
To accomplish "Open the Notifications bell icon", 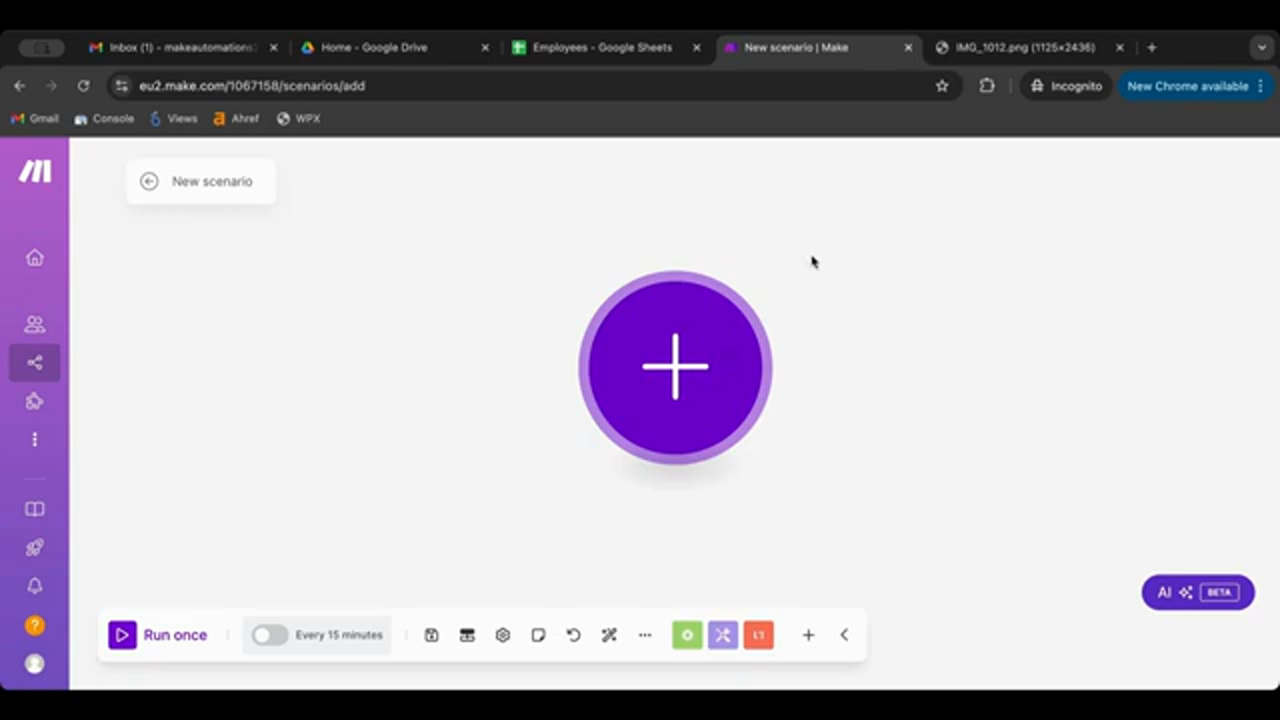I will click(x=35, y=586).
